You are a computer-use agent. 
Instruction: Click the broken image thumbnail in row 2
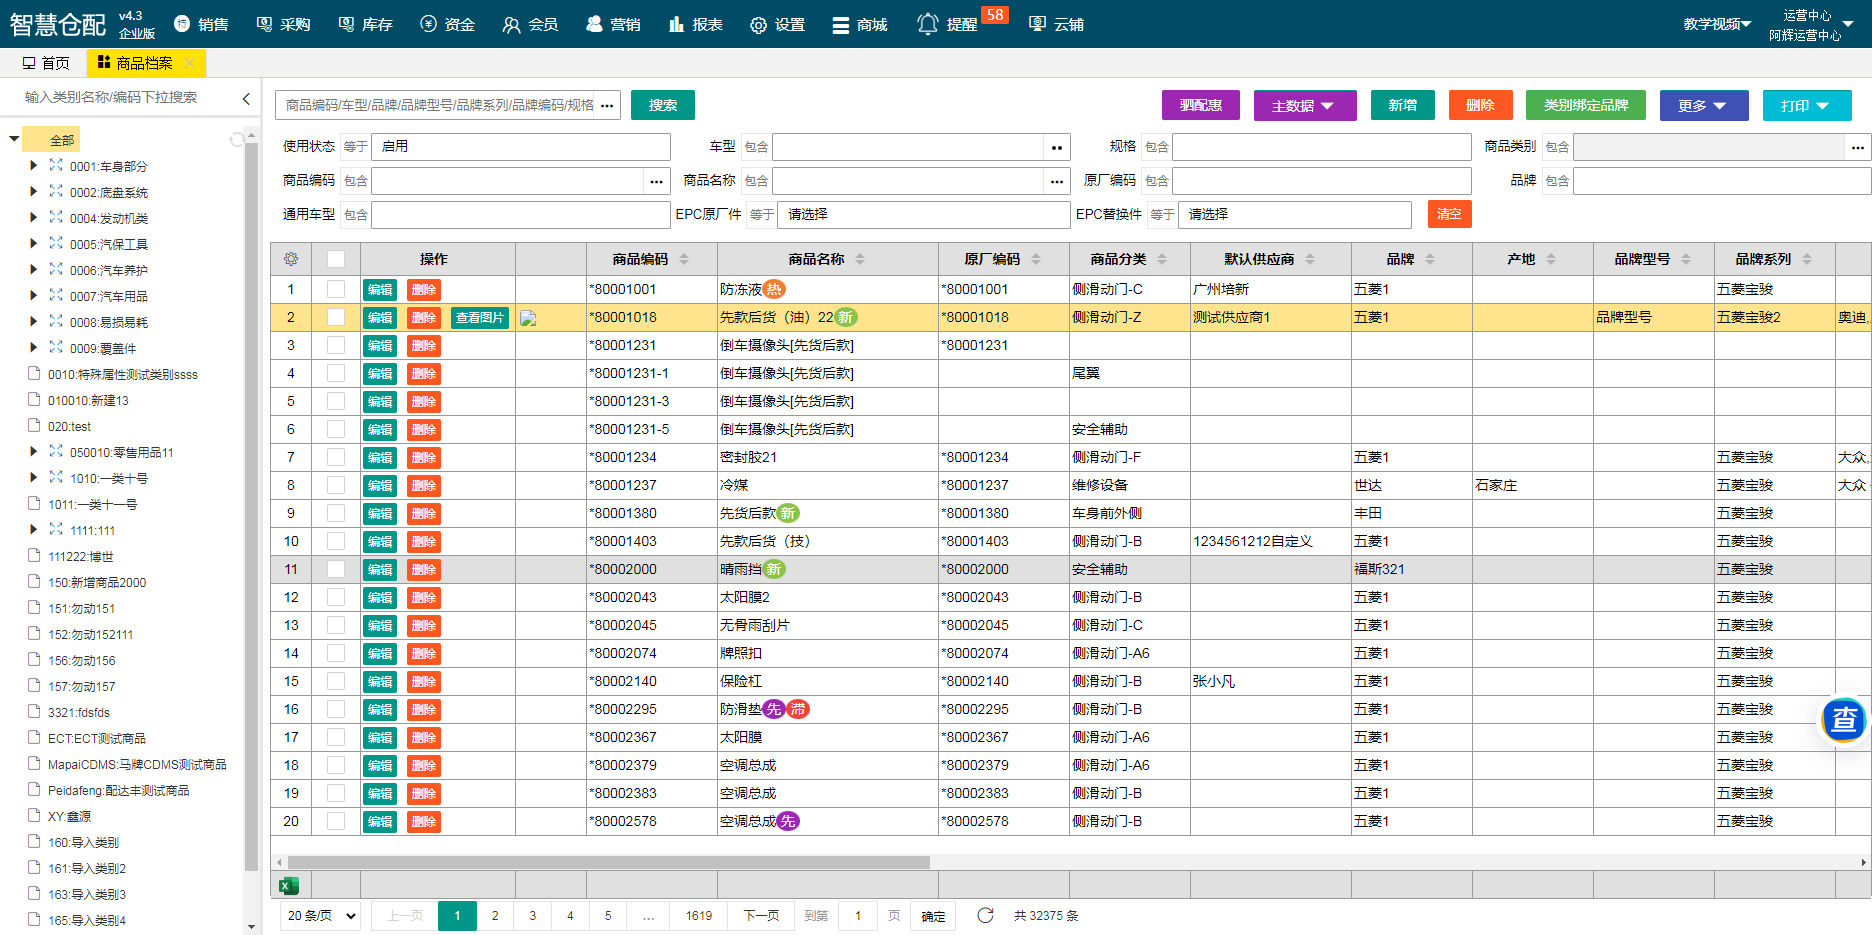pyautogui.click(x=528, y=318)
